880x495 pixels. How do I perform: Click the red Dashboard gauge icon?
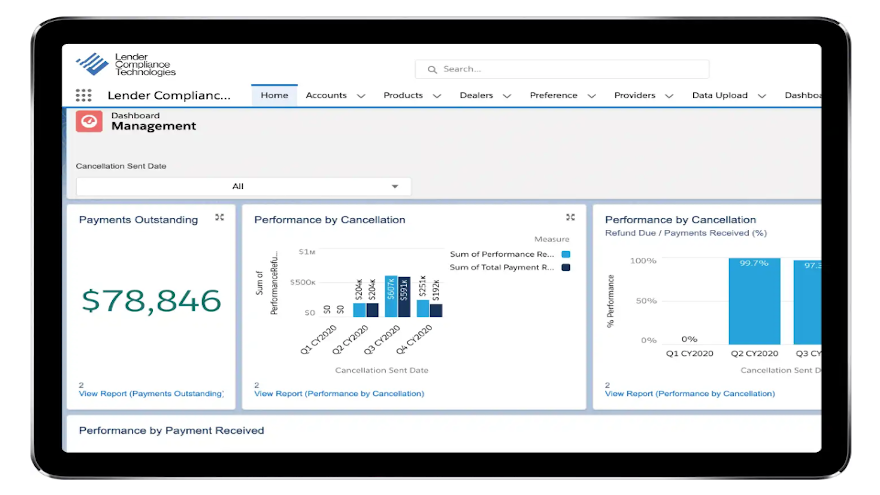point(89,121)
